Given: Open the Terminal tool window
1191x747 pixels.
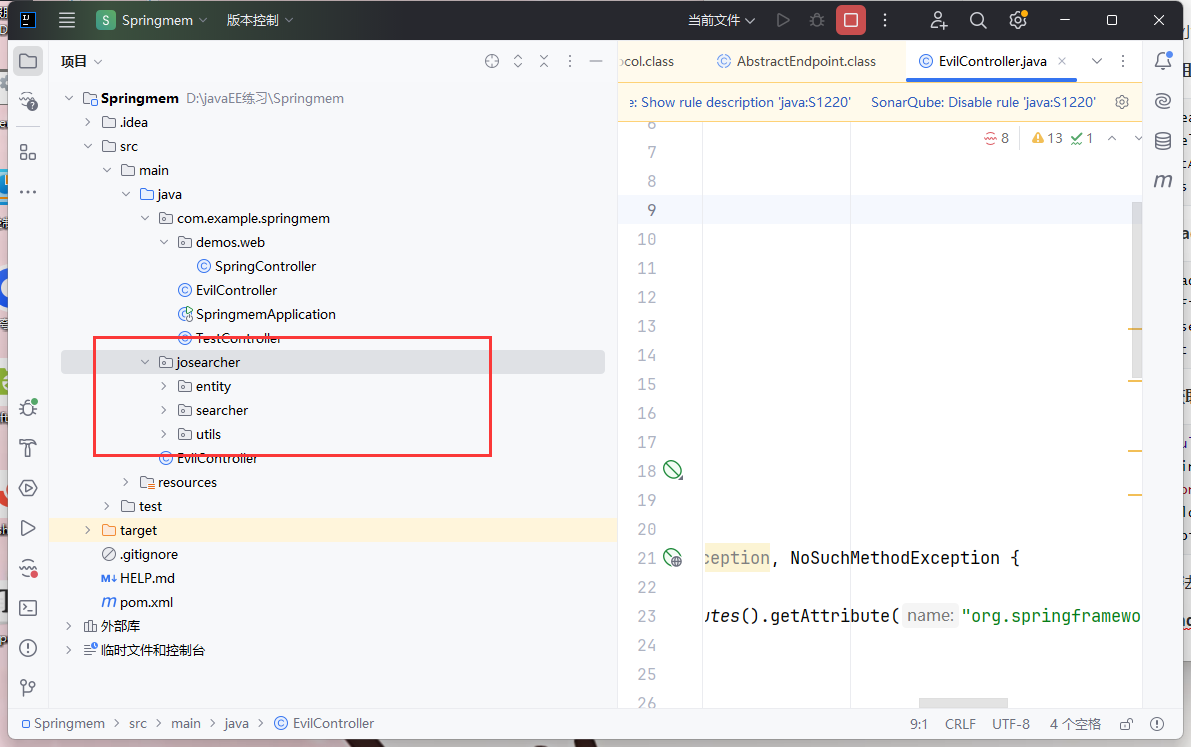Looking at the screenshot, I should 28,607.
